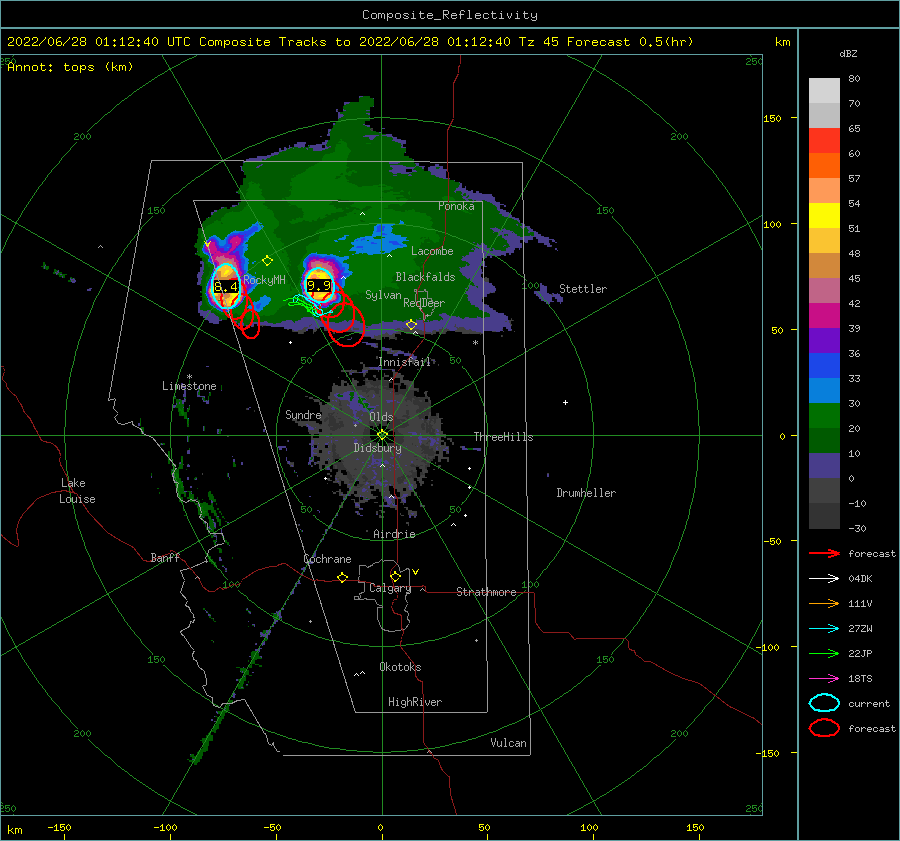Click the yellow diamond marker near RockyMH
The image size is (900, 841).
tap(267, 261)
